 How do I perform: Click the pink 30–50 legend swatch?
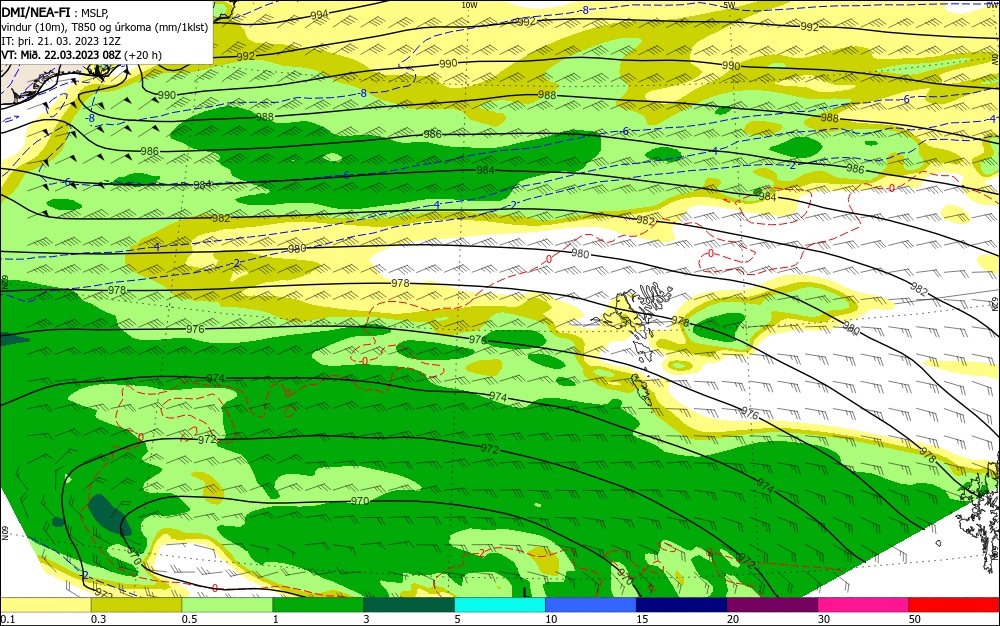[x=864, y=605]
